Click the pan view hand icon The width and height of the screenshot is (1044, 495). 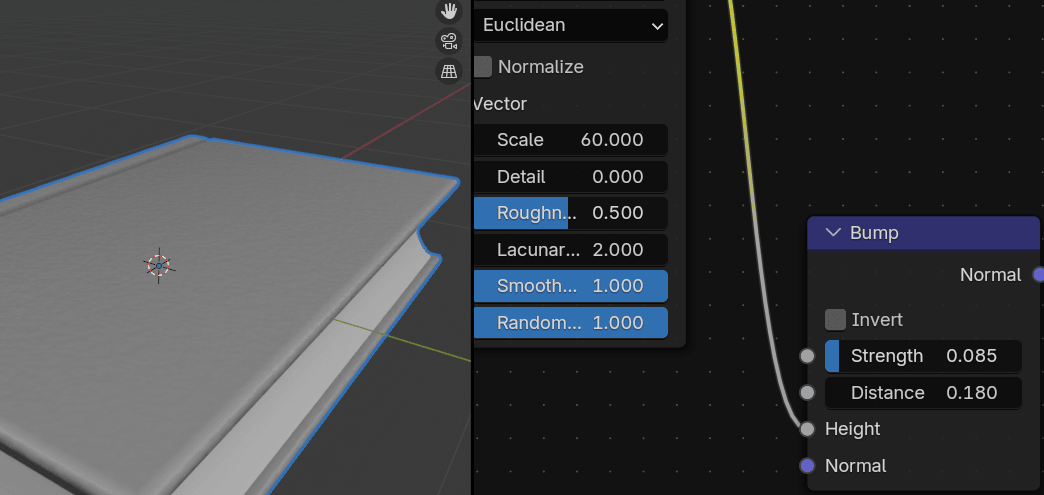pos(449,11)
